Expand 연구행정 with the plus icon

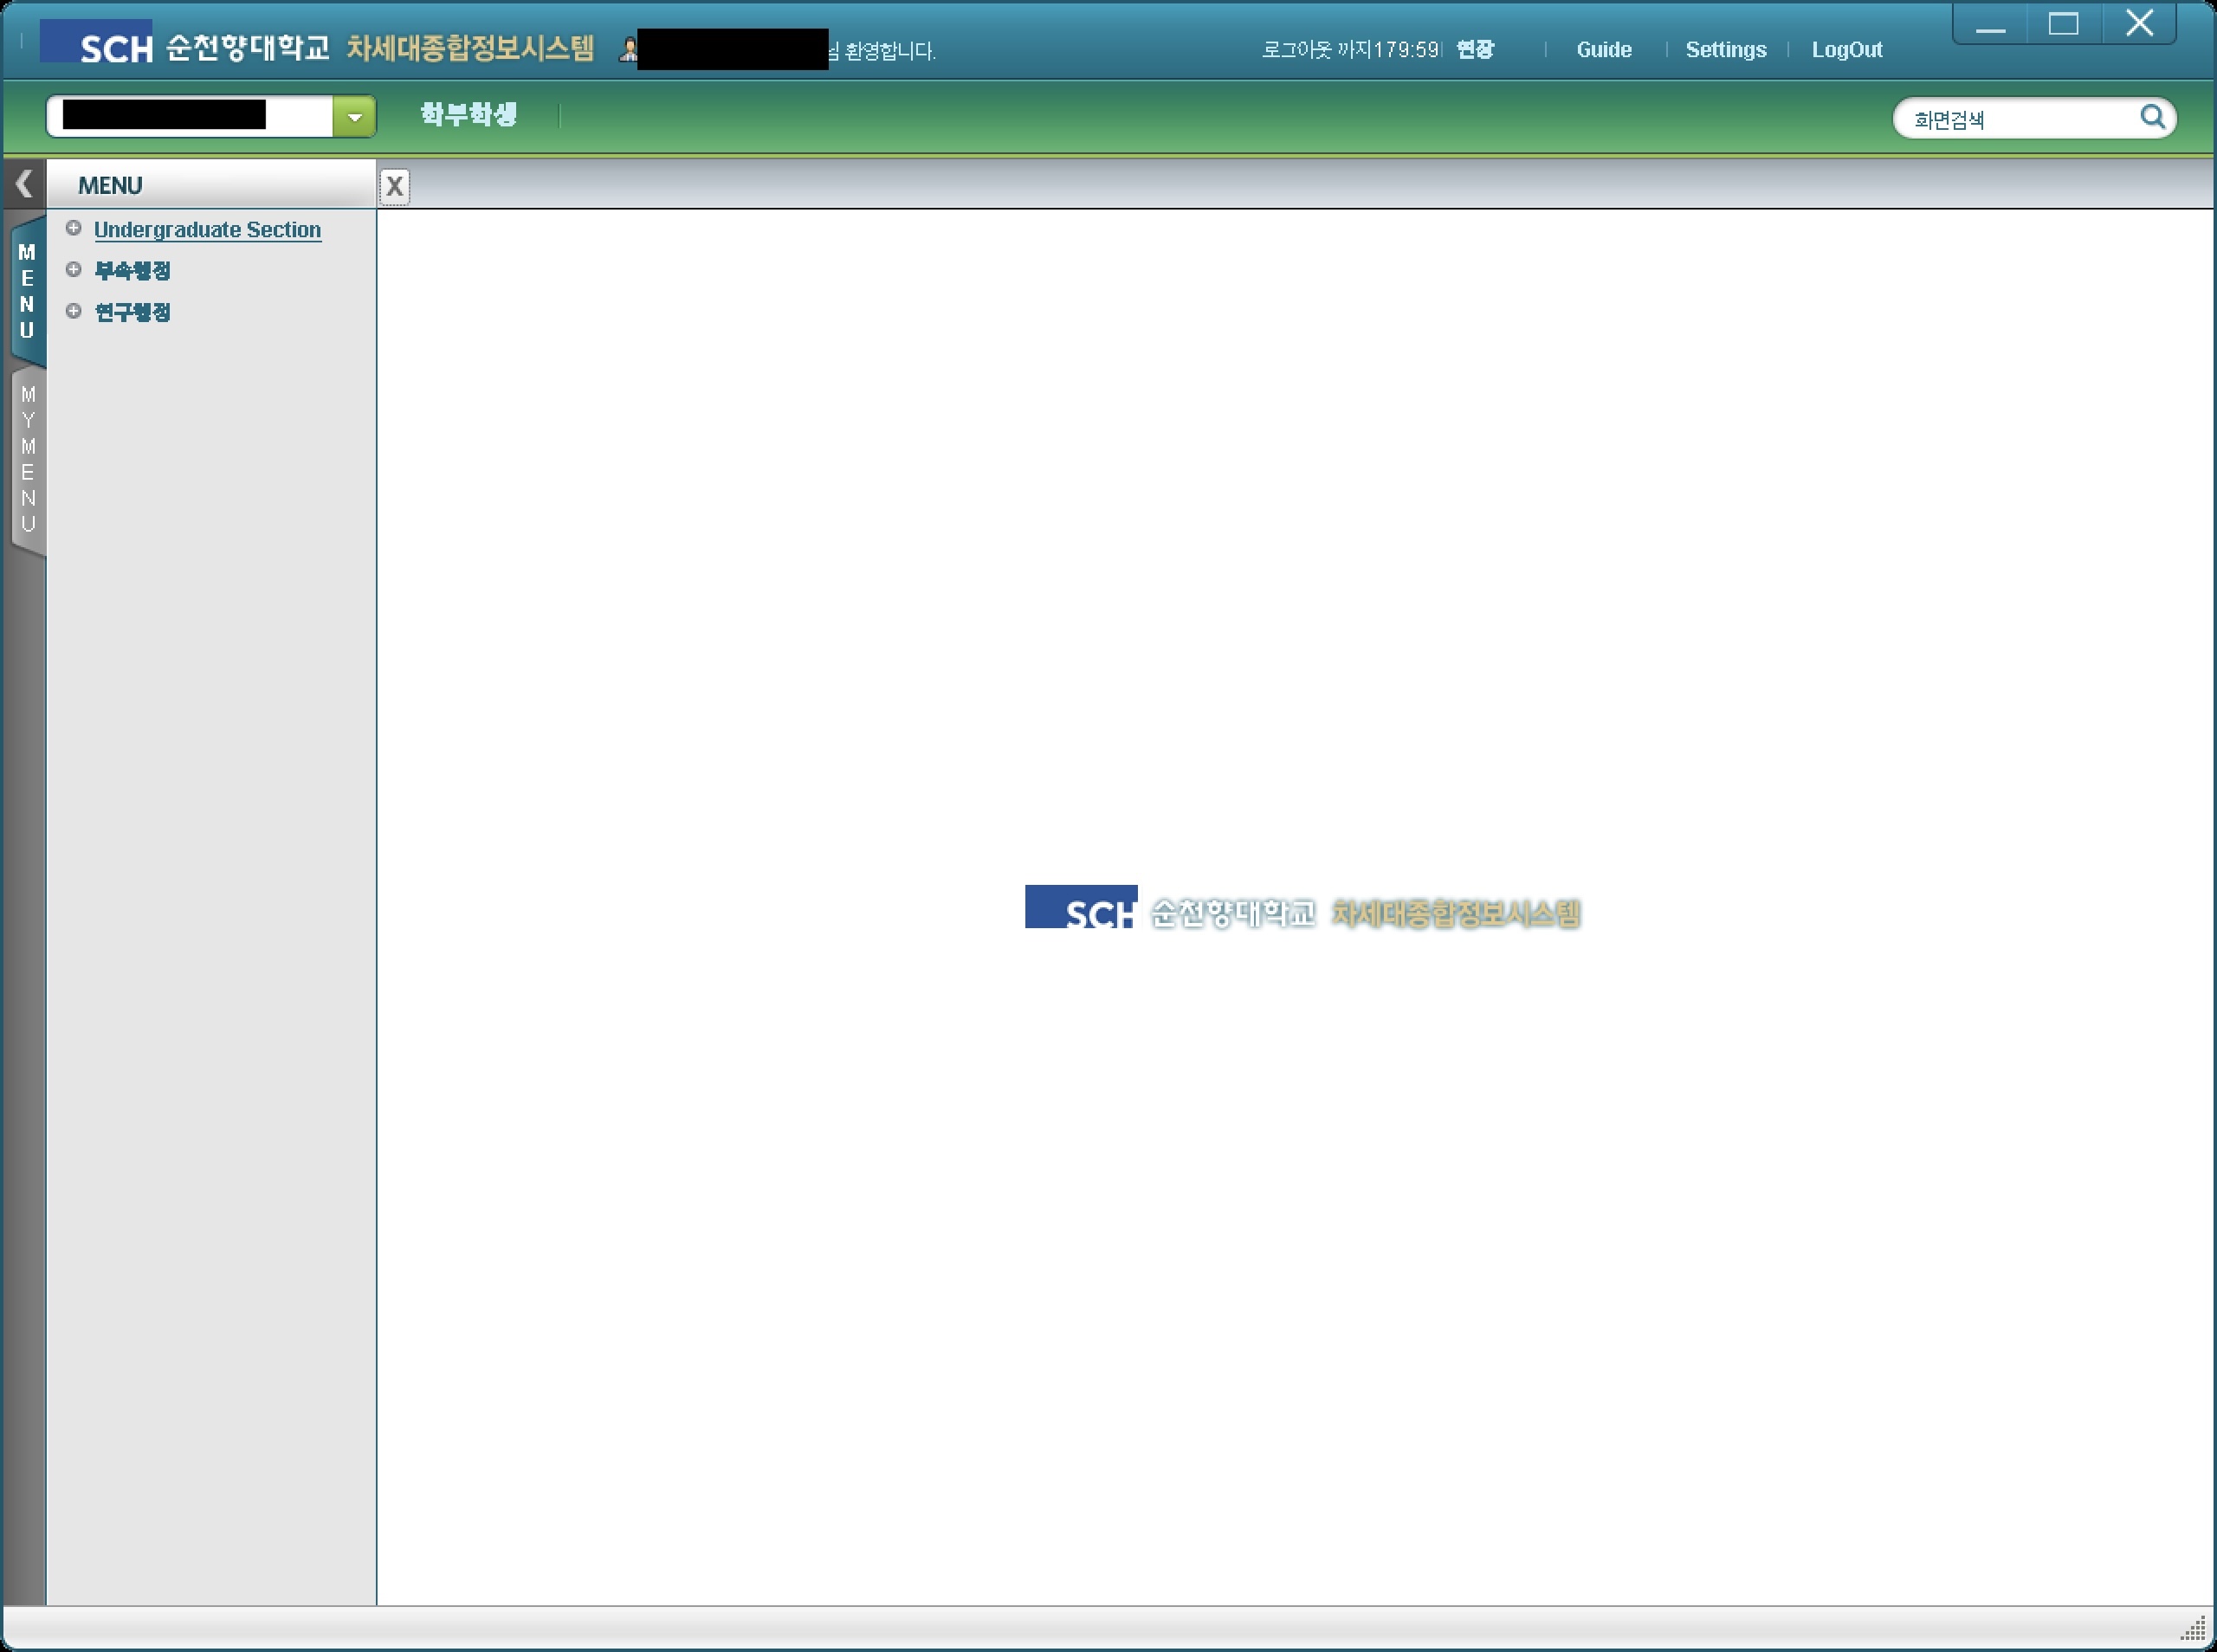pos(73,311)
